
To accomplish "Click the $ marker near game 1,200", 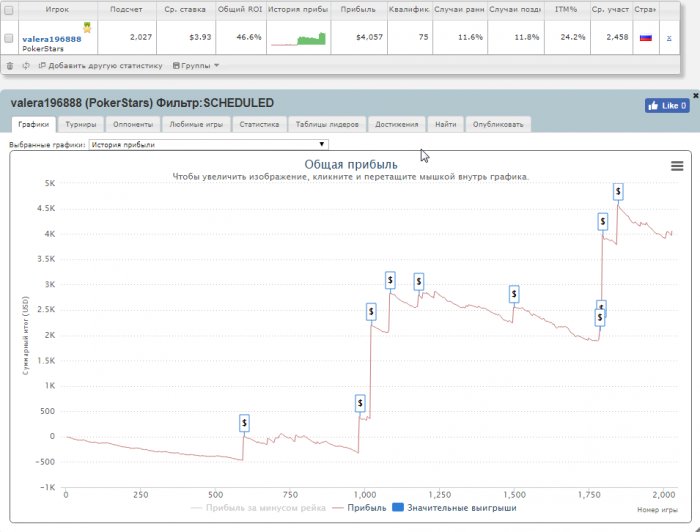I will [x=419, y=281].
